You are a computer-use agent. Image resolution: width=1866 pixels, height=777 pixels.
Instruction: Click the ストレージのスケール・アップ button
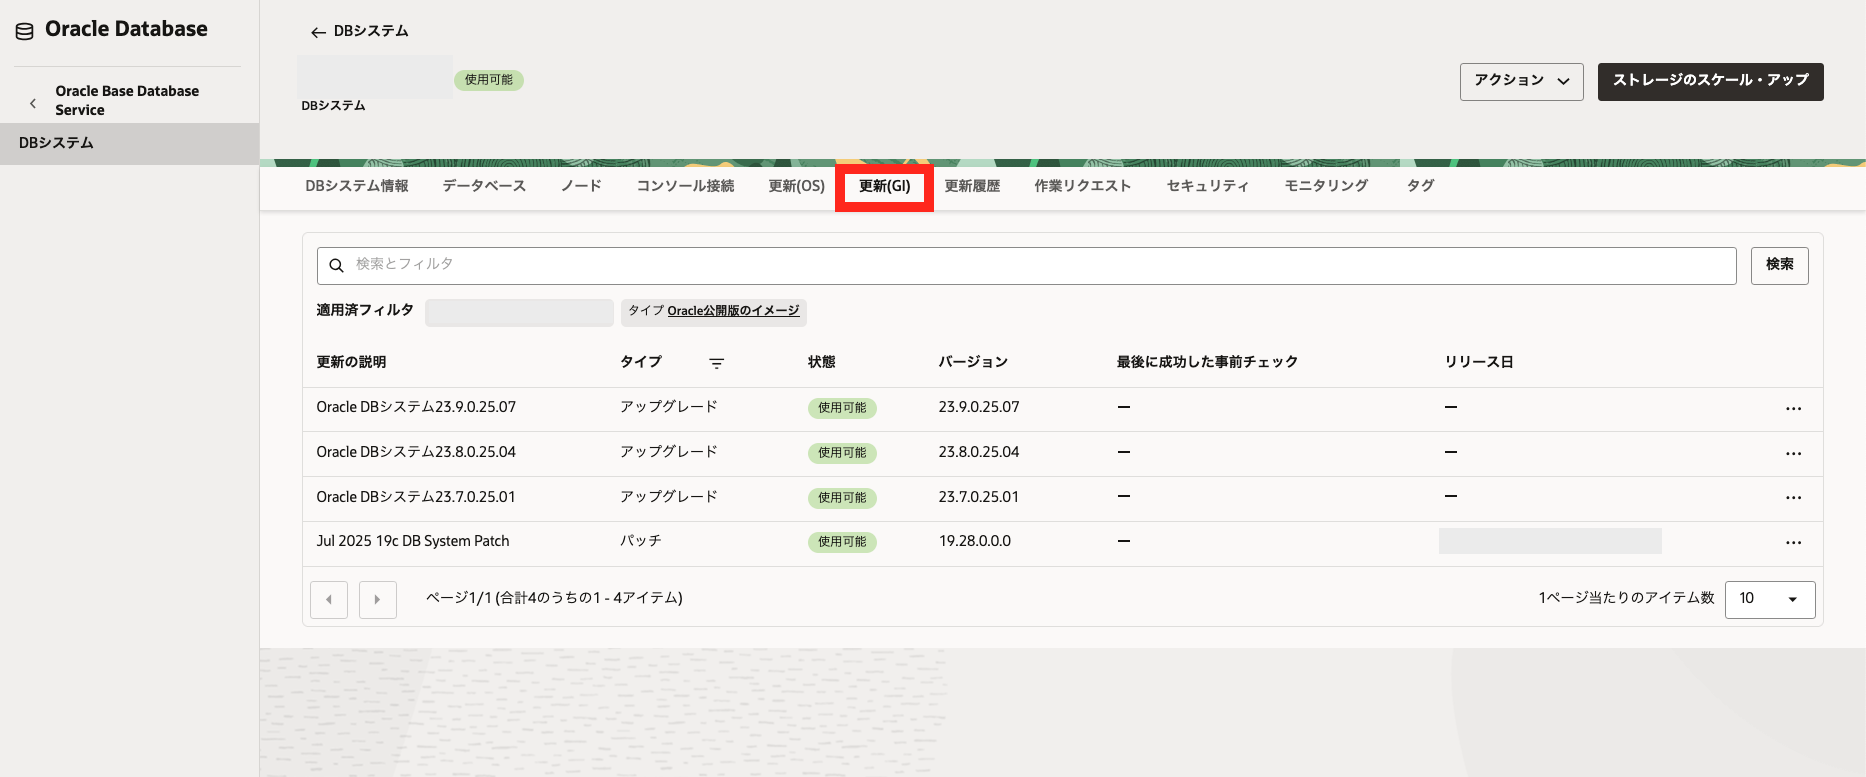coord(1710,81)
